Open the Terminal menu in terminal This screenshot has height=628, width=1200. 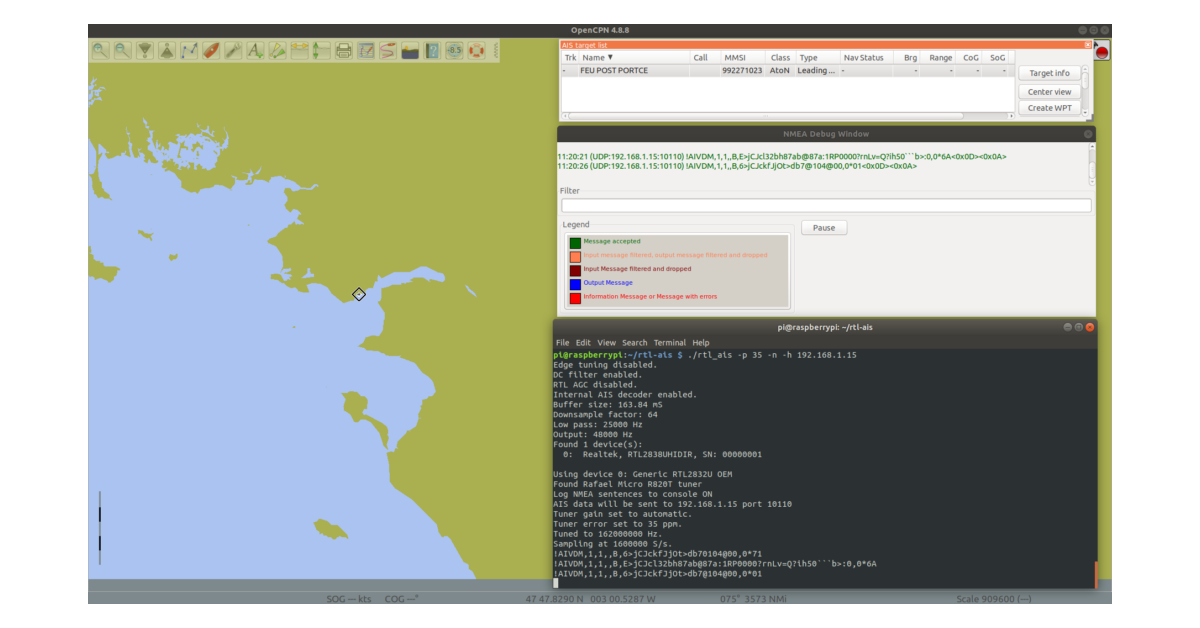[670, 343]
